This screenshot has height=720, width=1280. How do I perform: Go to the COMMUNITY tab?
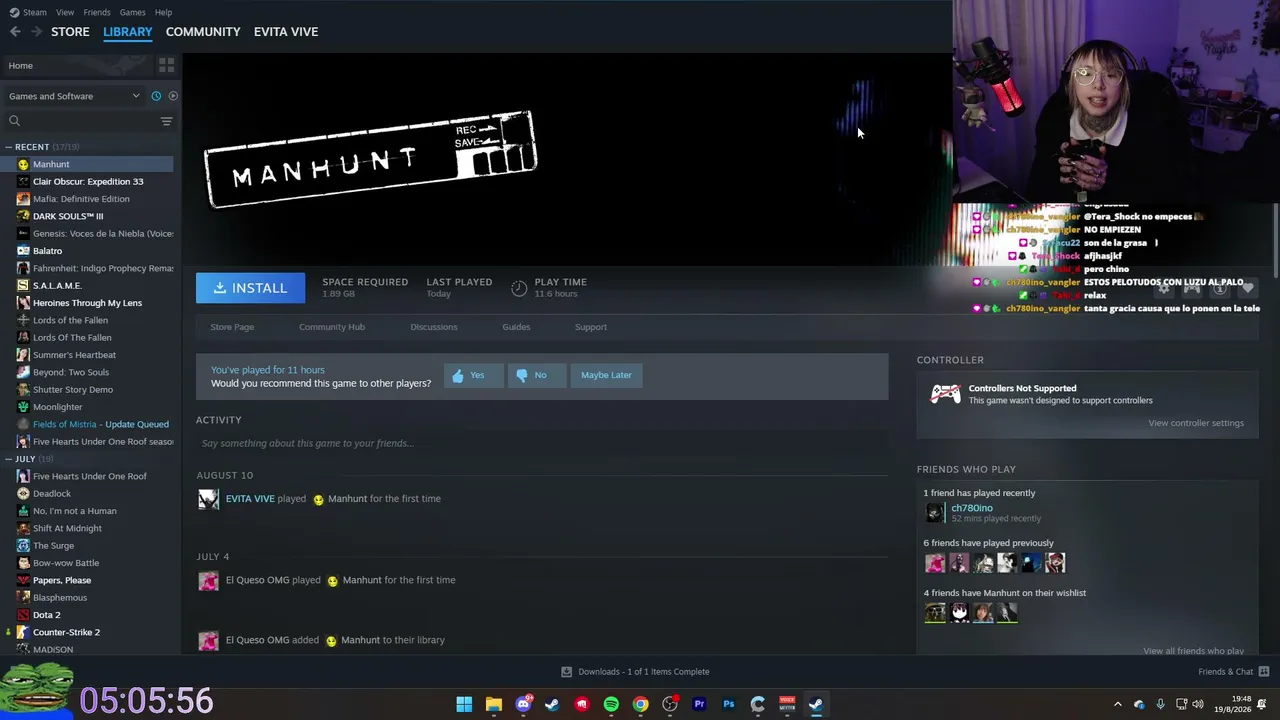203,32
